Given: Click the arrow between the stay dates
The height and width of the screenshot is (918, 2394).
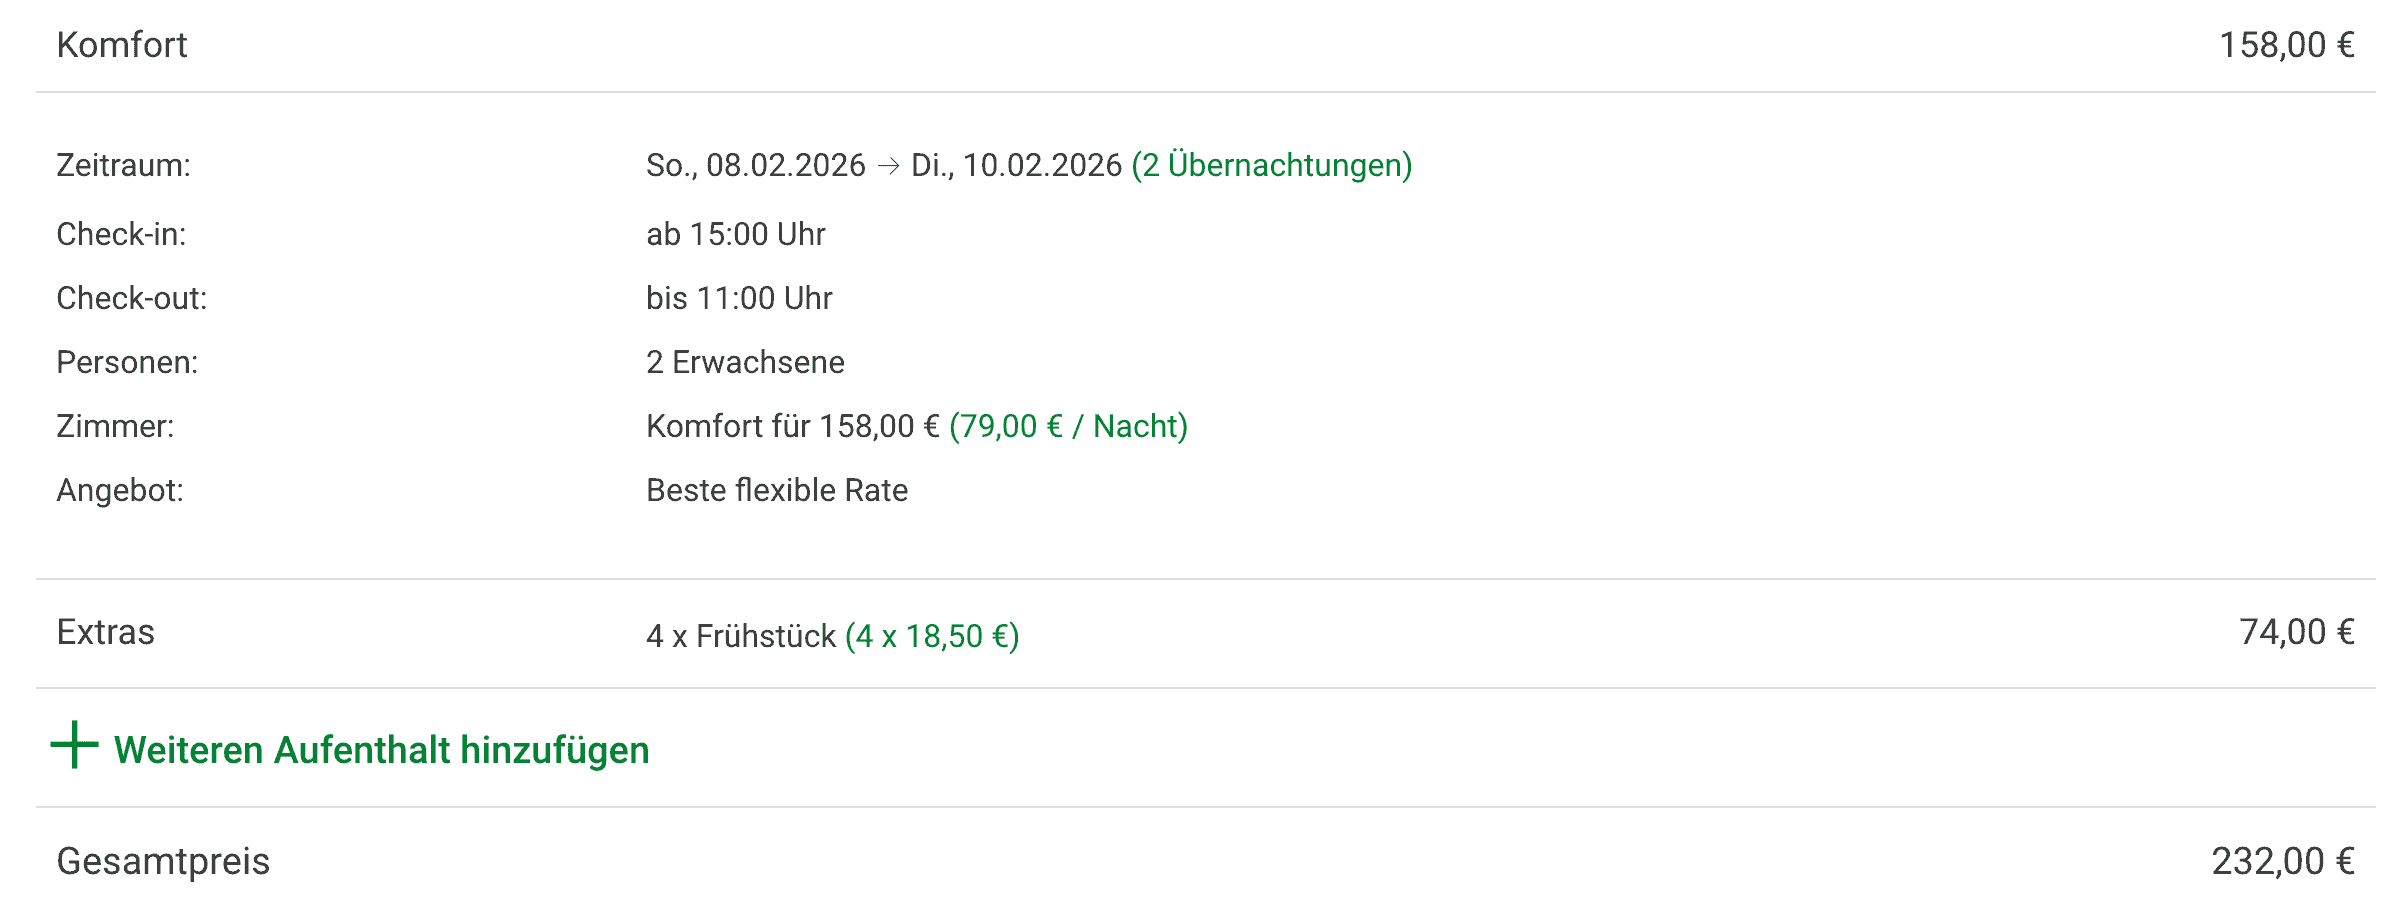Looking at the screenshot, I should pyautogui.click(x=888, y=166).
